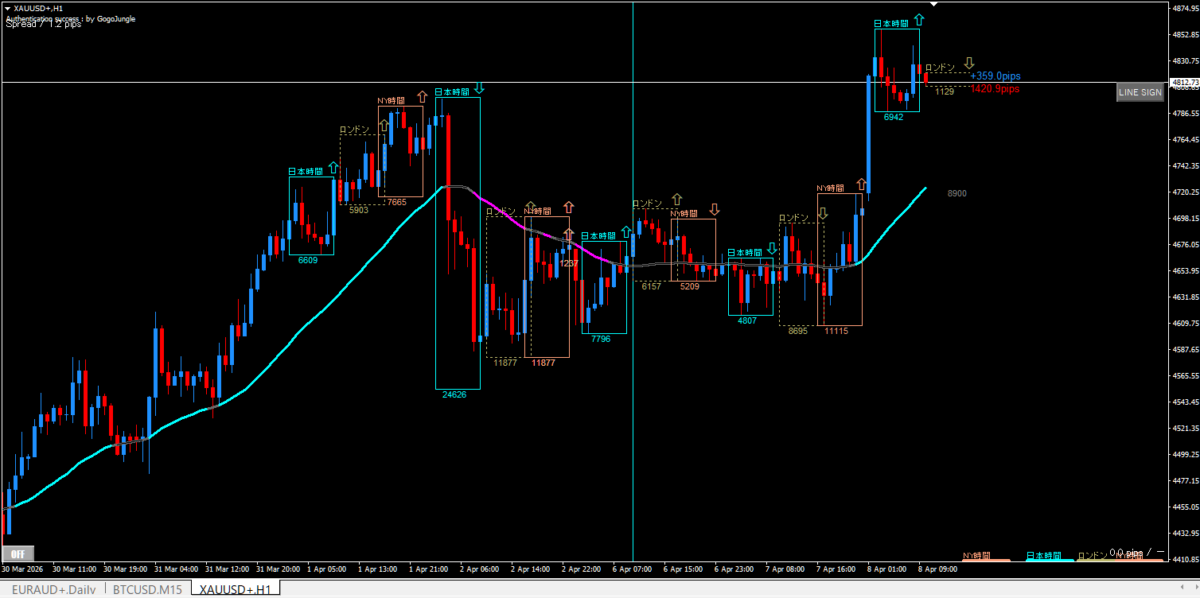Toggle the OFF button at bottom left

[16, 553]
